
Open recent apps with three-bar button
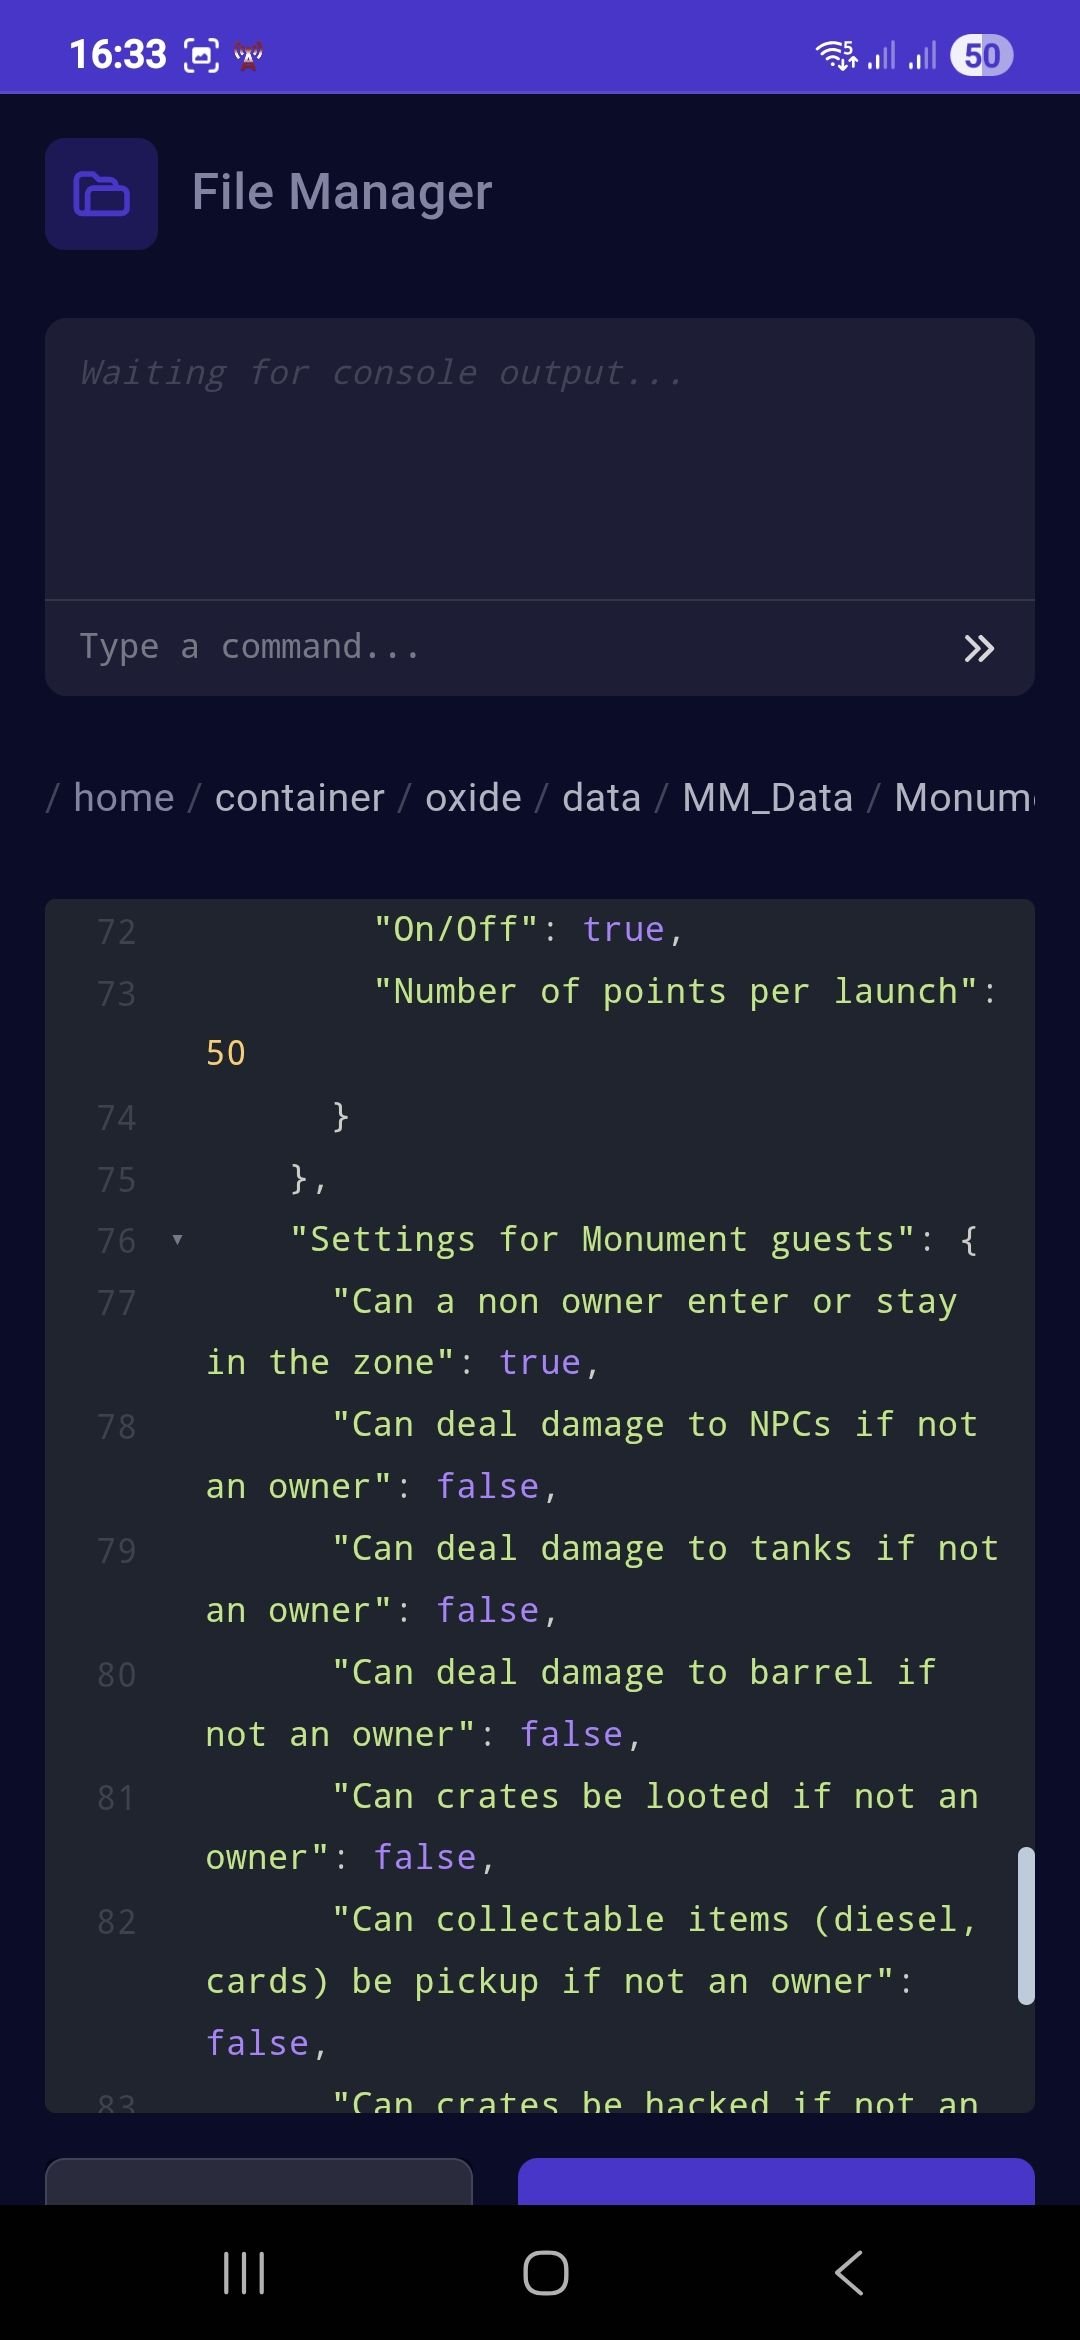pos(244,2272)
